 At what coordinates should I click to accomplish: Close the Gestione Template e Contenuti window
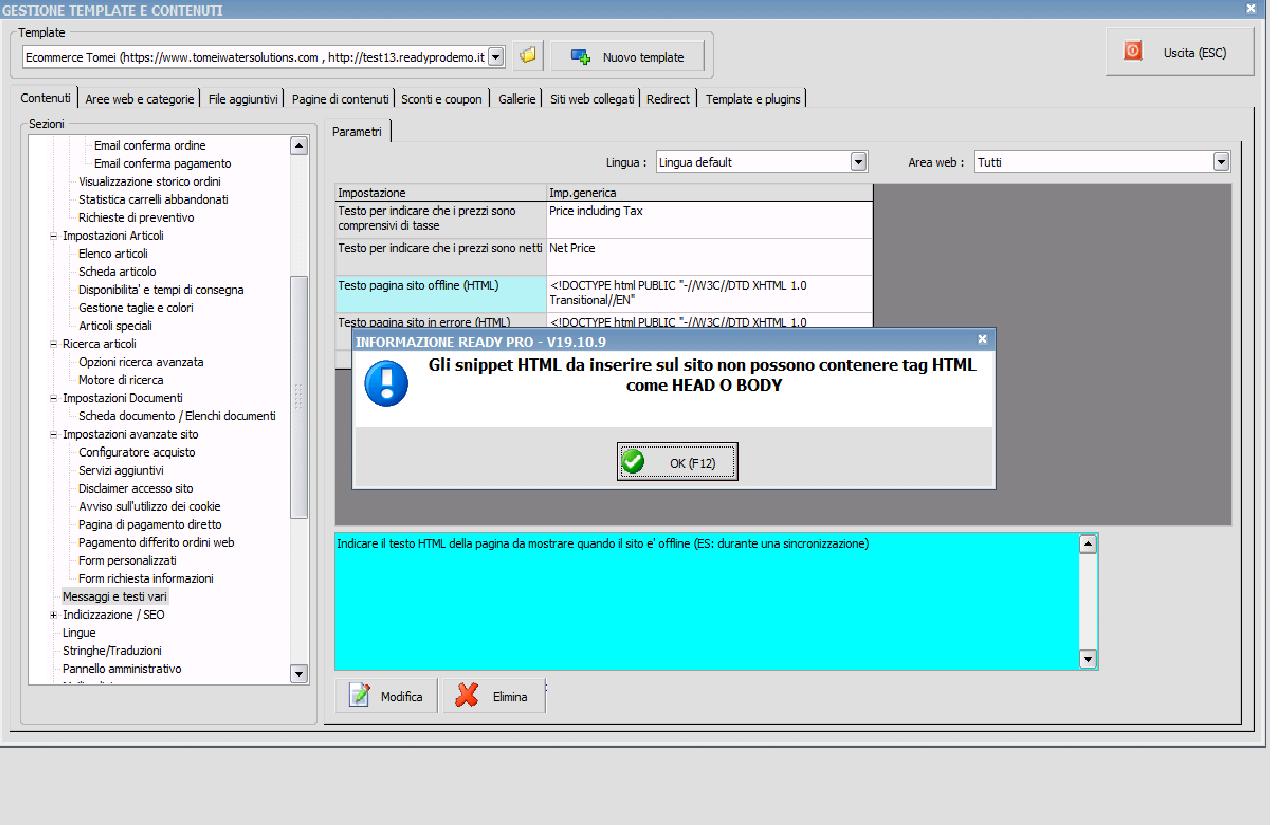pos(1250,8)
